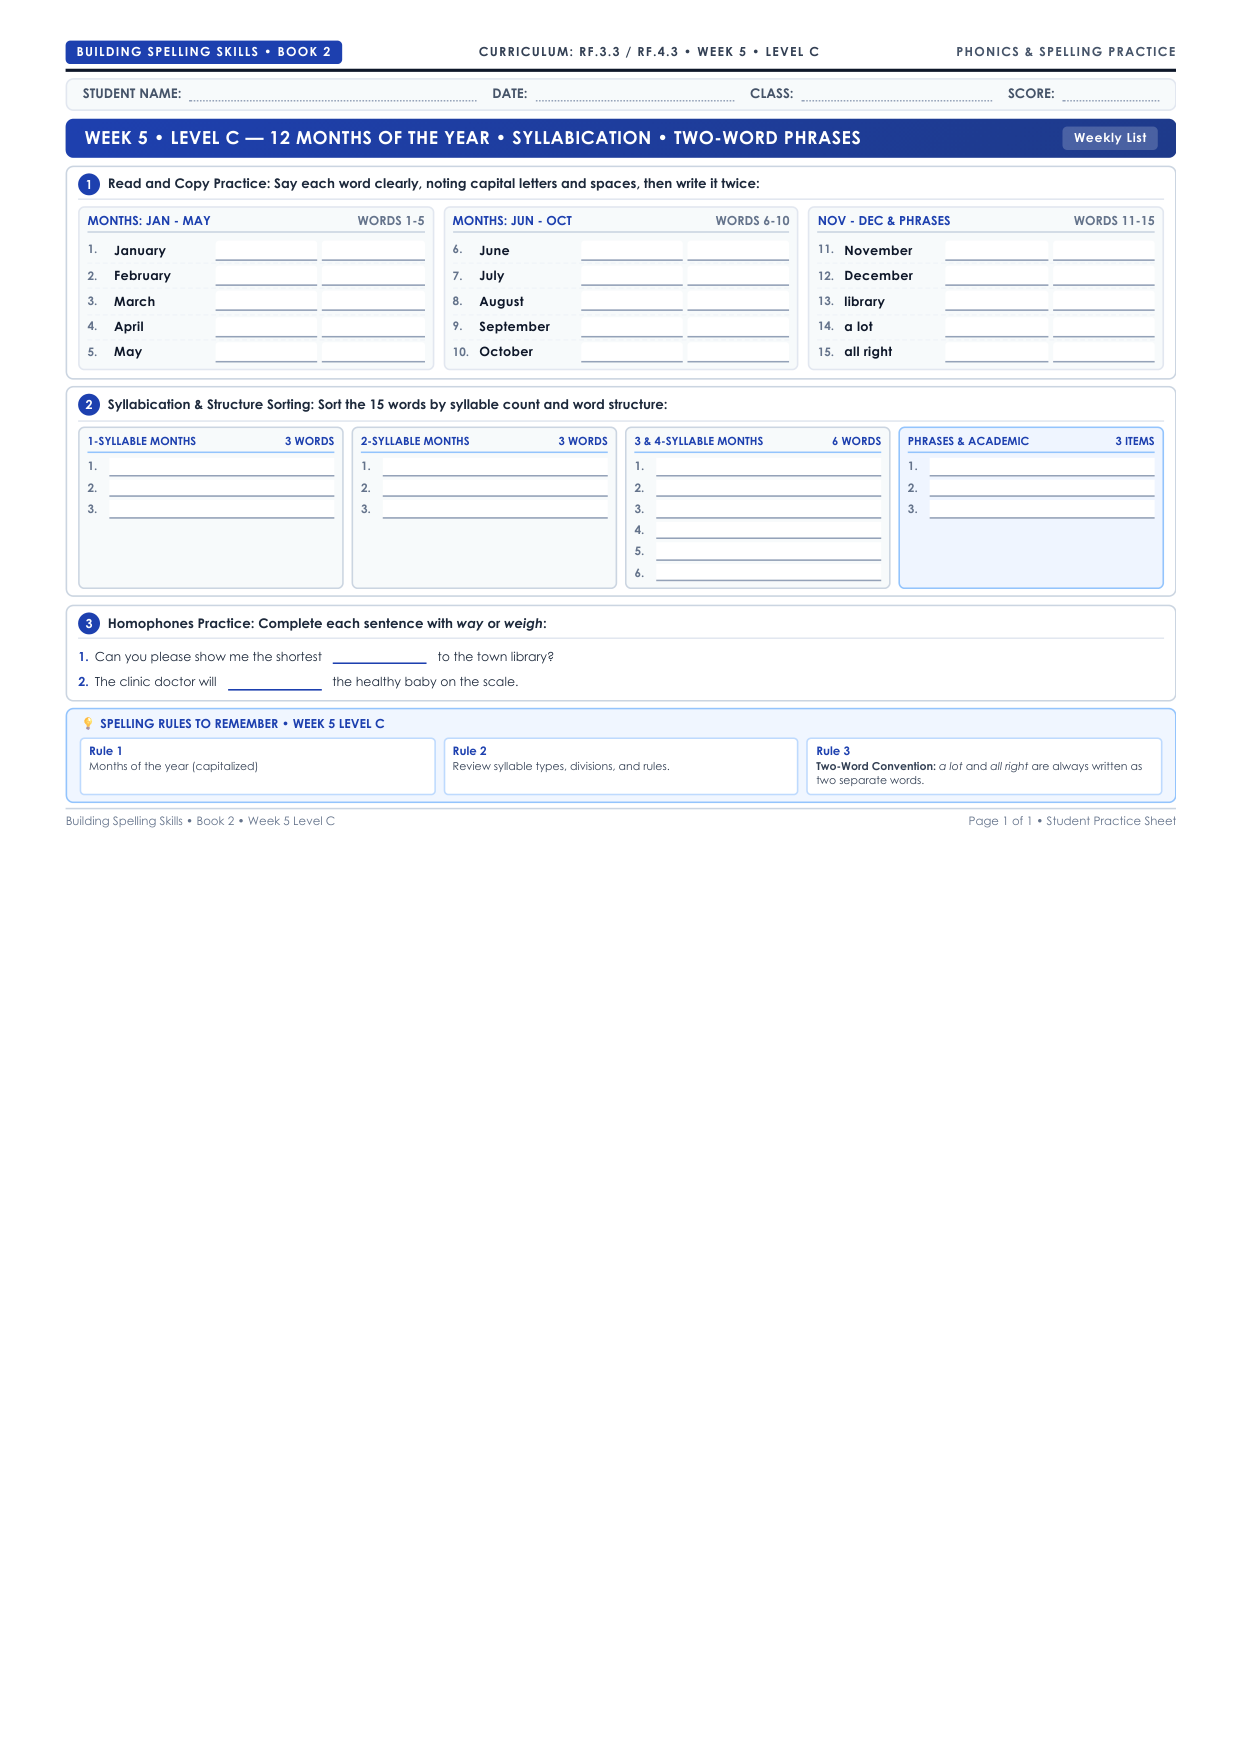Select line 1 under 1-Syllable Months
1240x1754 pixels.
pyautogui.click(x=222, y=467)
